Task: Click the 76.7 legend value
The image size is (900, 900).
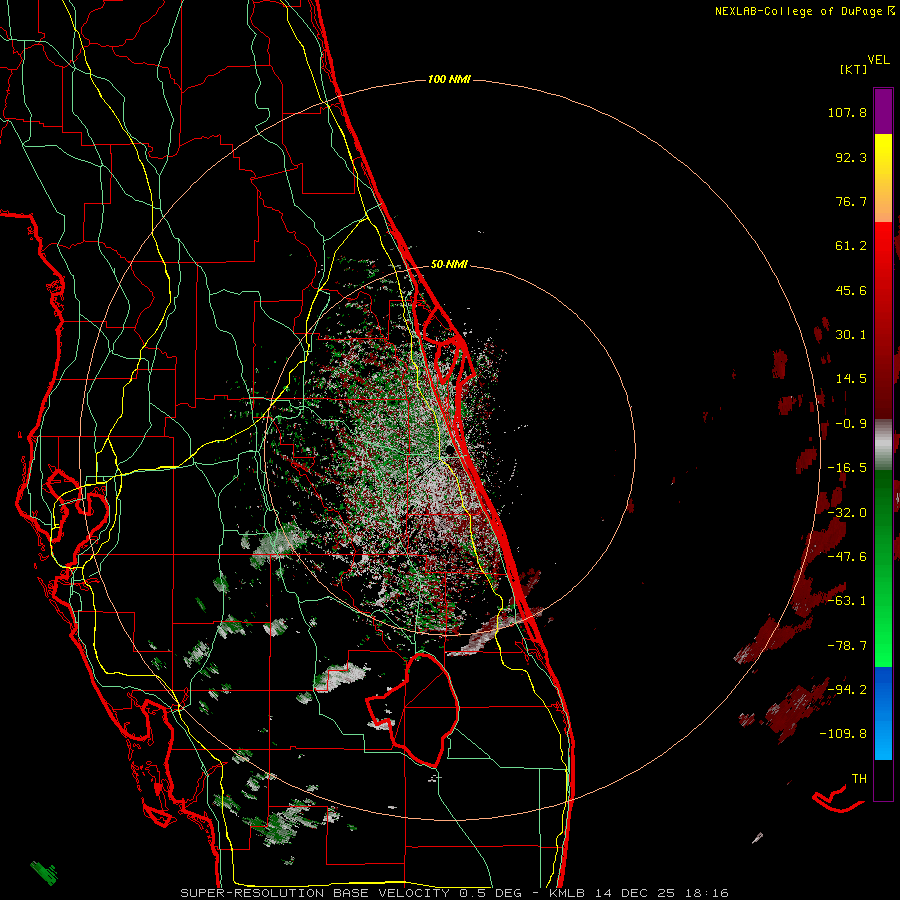Action: click(x=851, y=201)
